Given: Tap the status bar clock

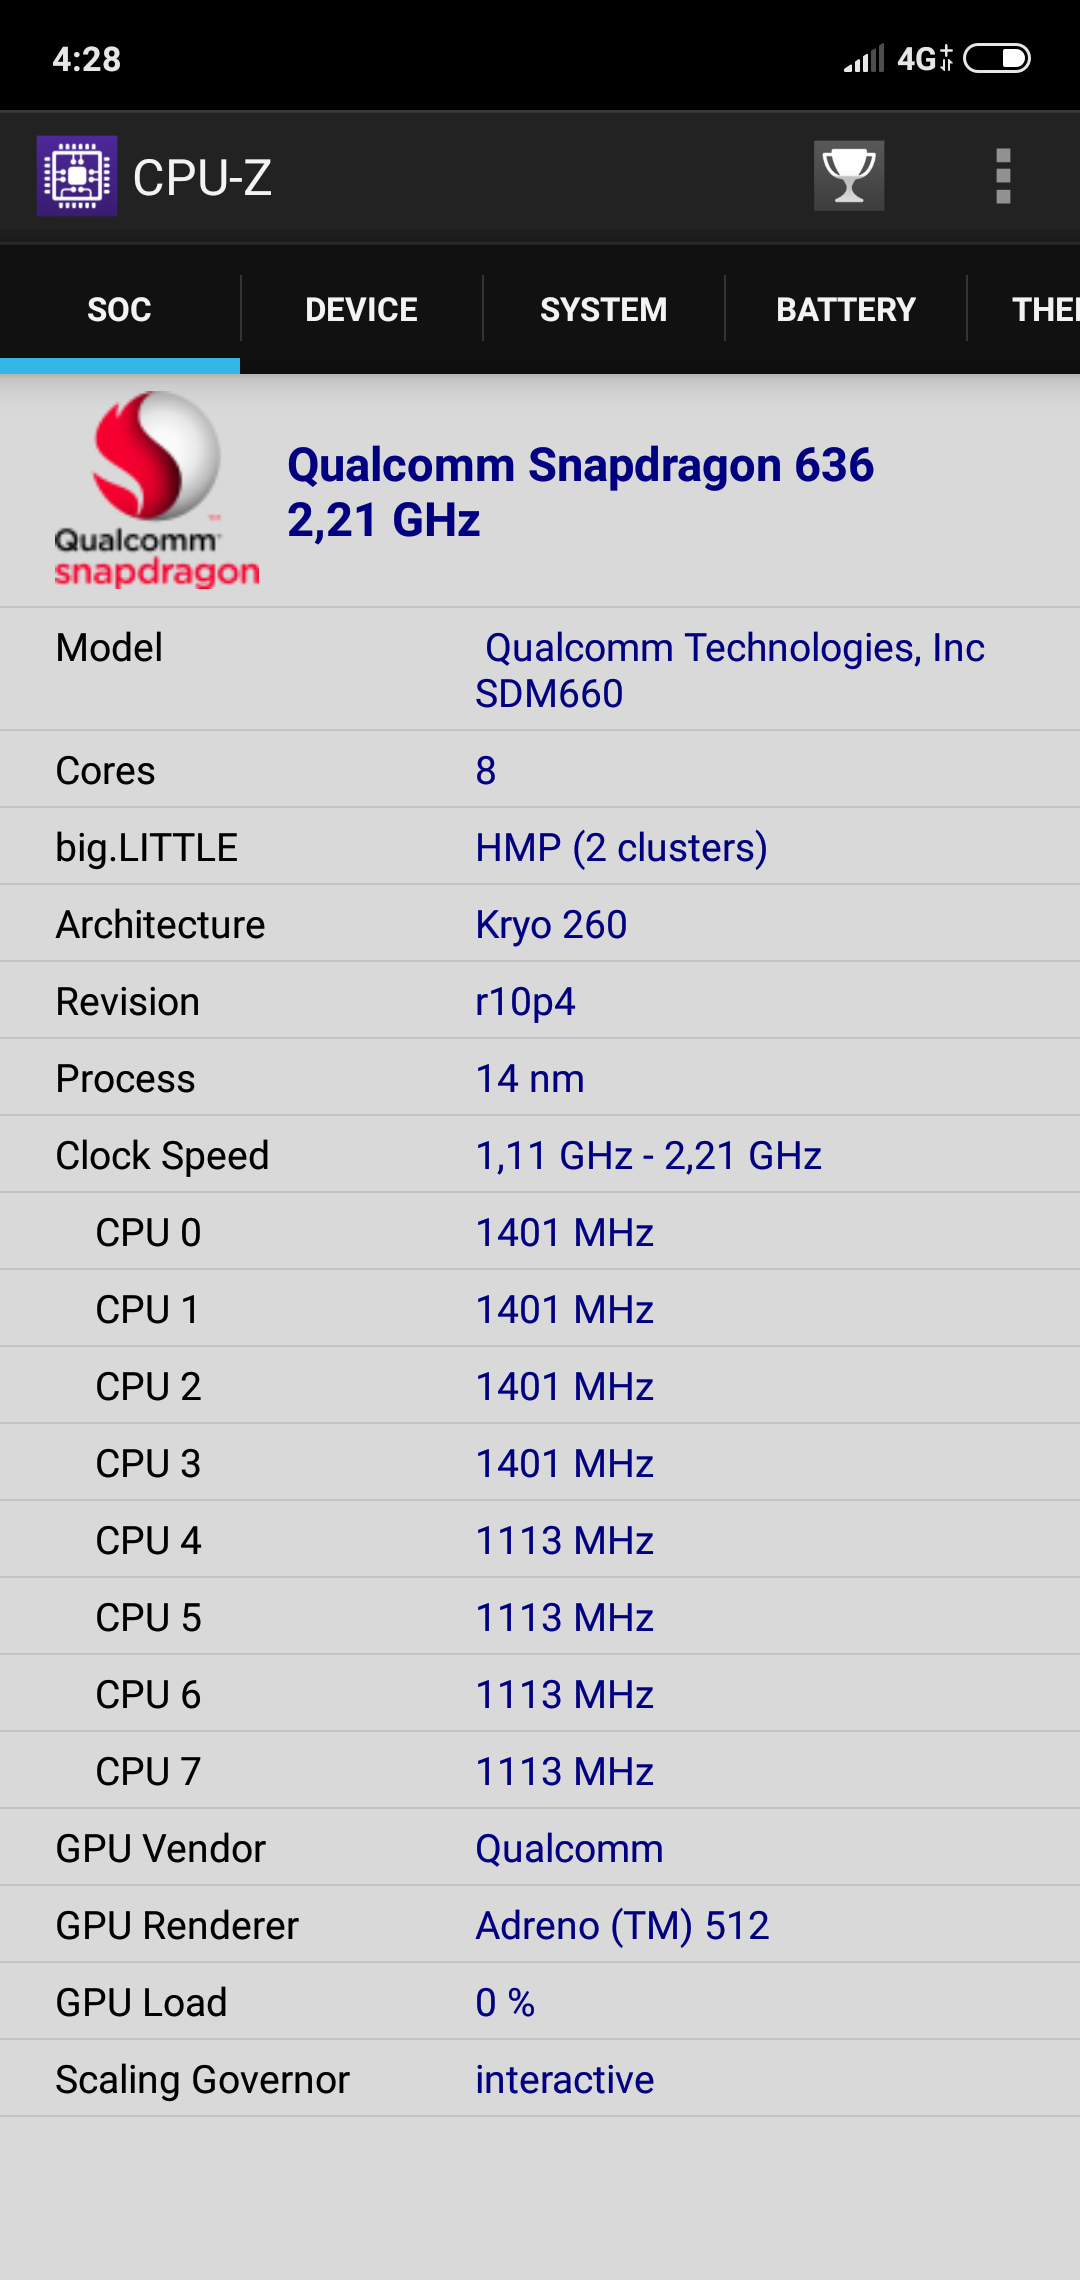Looking at the screenshot, I should coord(87,59).
